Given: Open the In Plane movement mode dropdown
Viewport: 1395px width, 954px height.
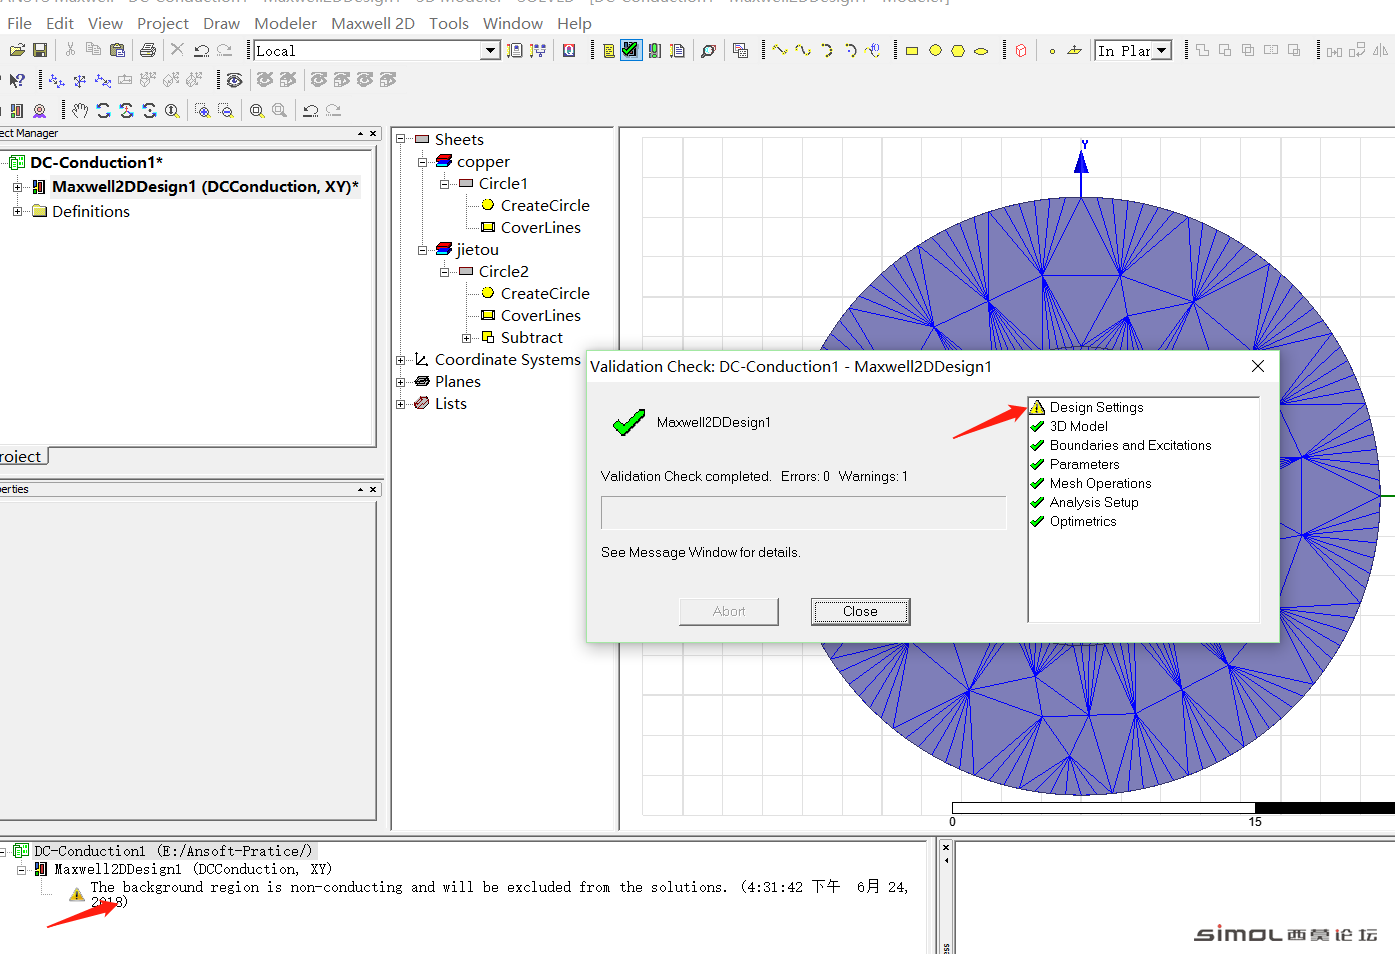Looking at the screenshot, I should pos(1162,50).
